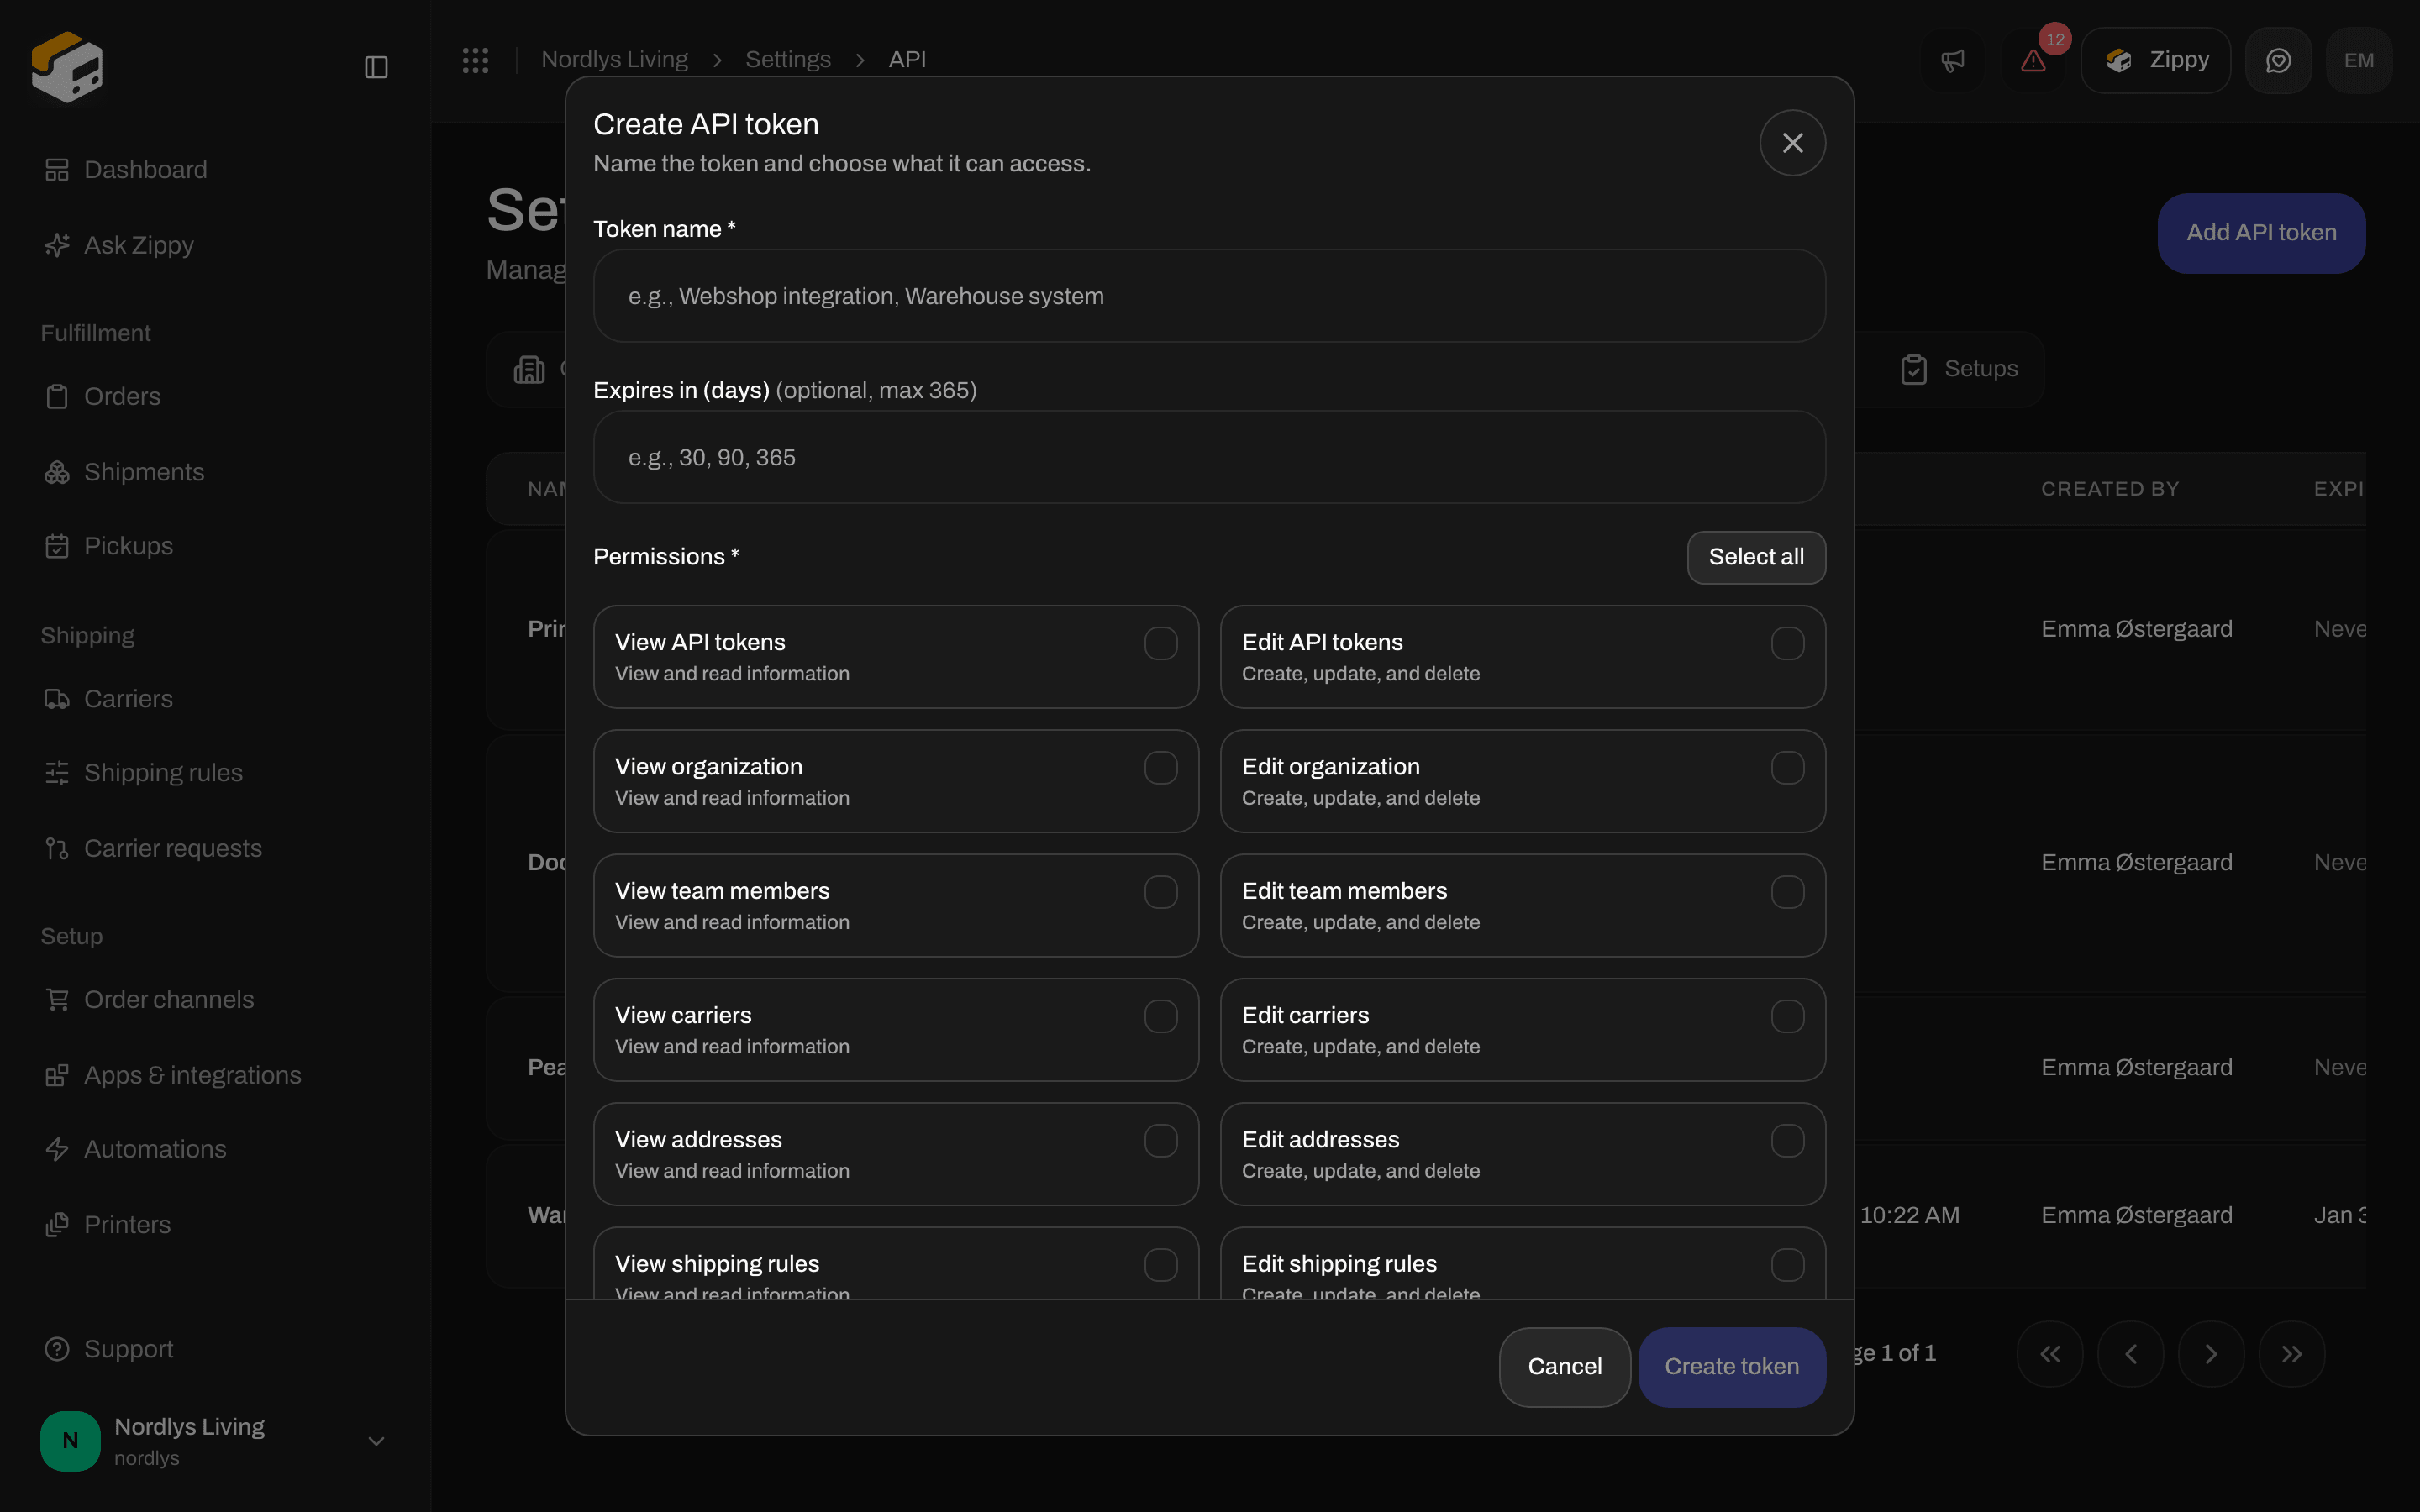Open the Zippy assistant button
Viewport: 2420px width, 1512px height.
(2155, 60)
